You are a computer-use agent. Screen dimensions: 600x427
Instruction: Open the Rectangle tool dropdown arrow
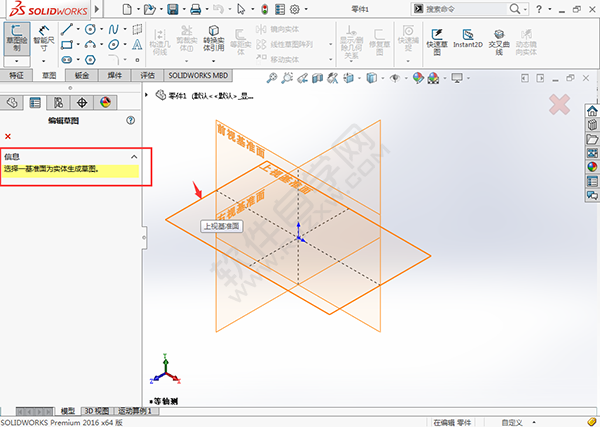pos(78,45)
